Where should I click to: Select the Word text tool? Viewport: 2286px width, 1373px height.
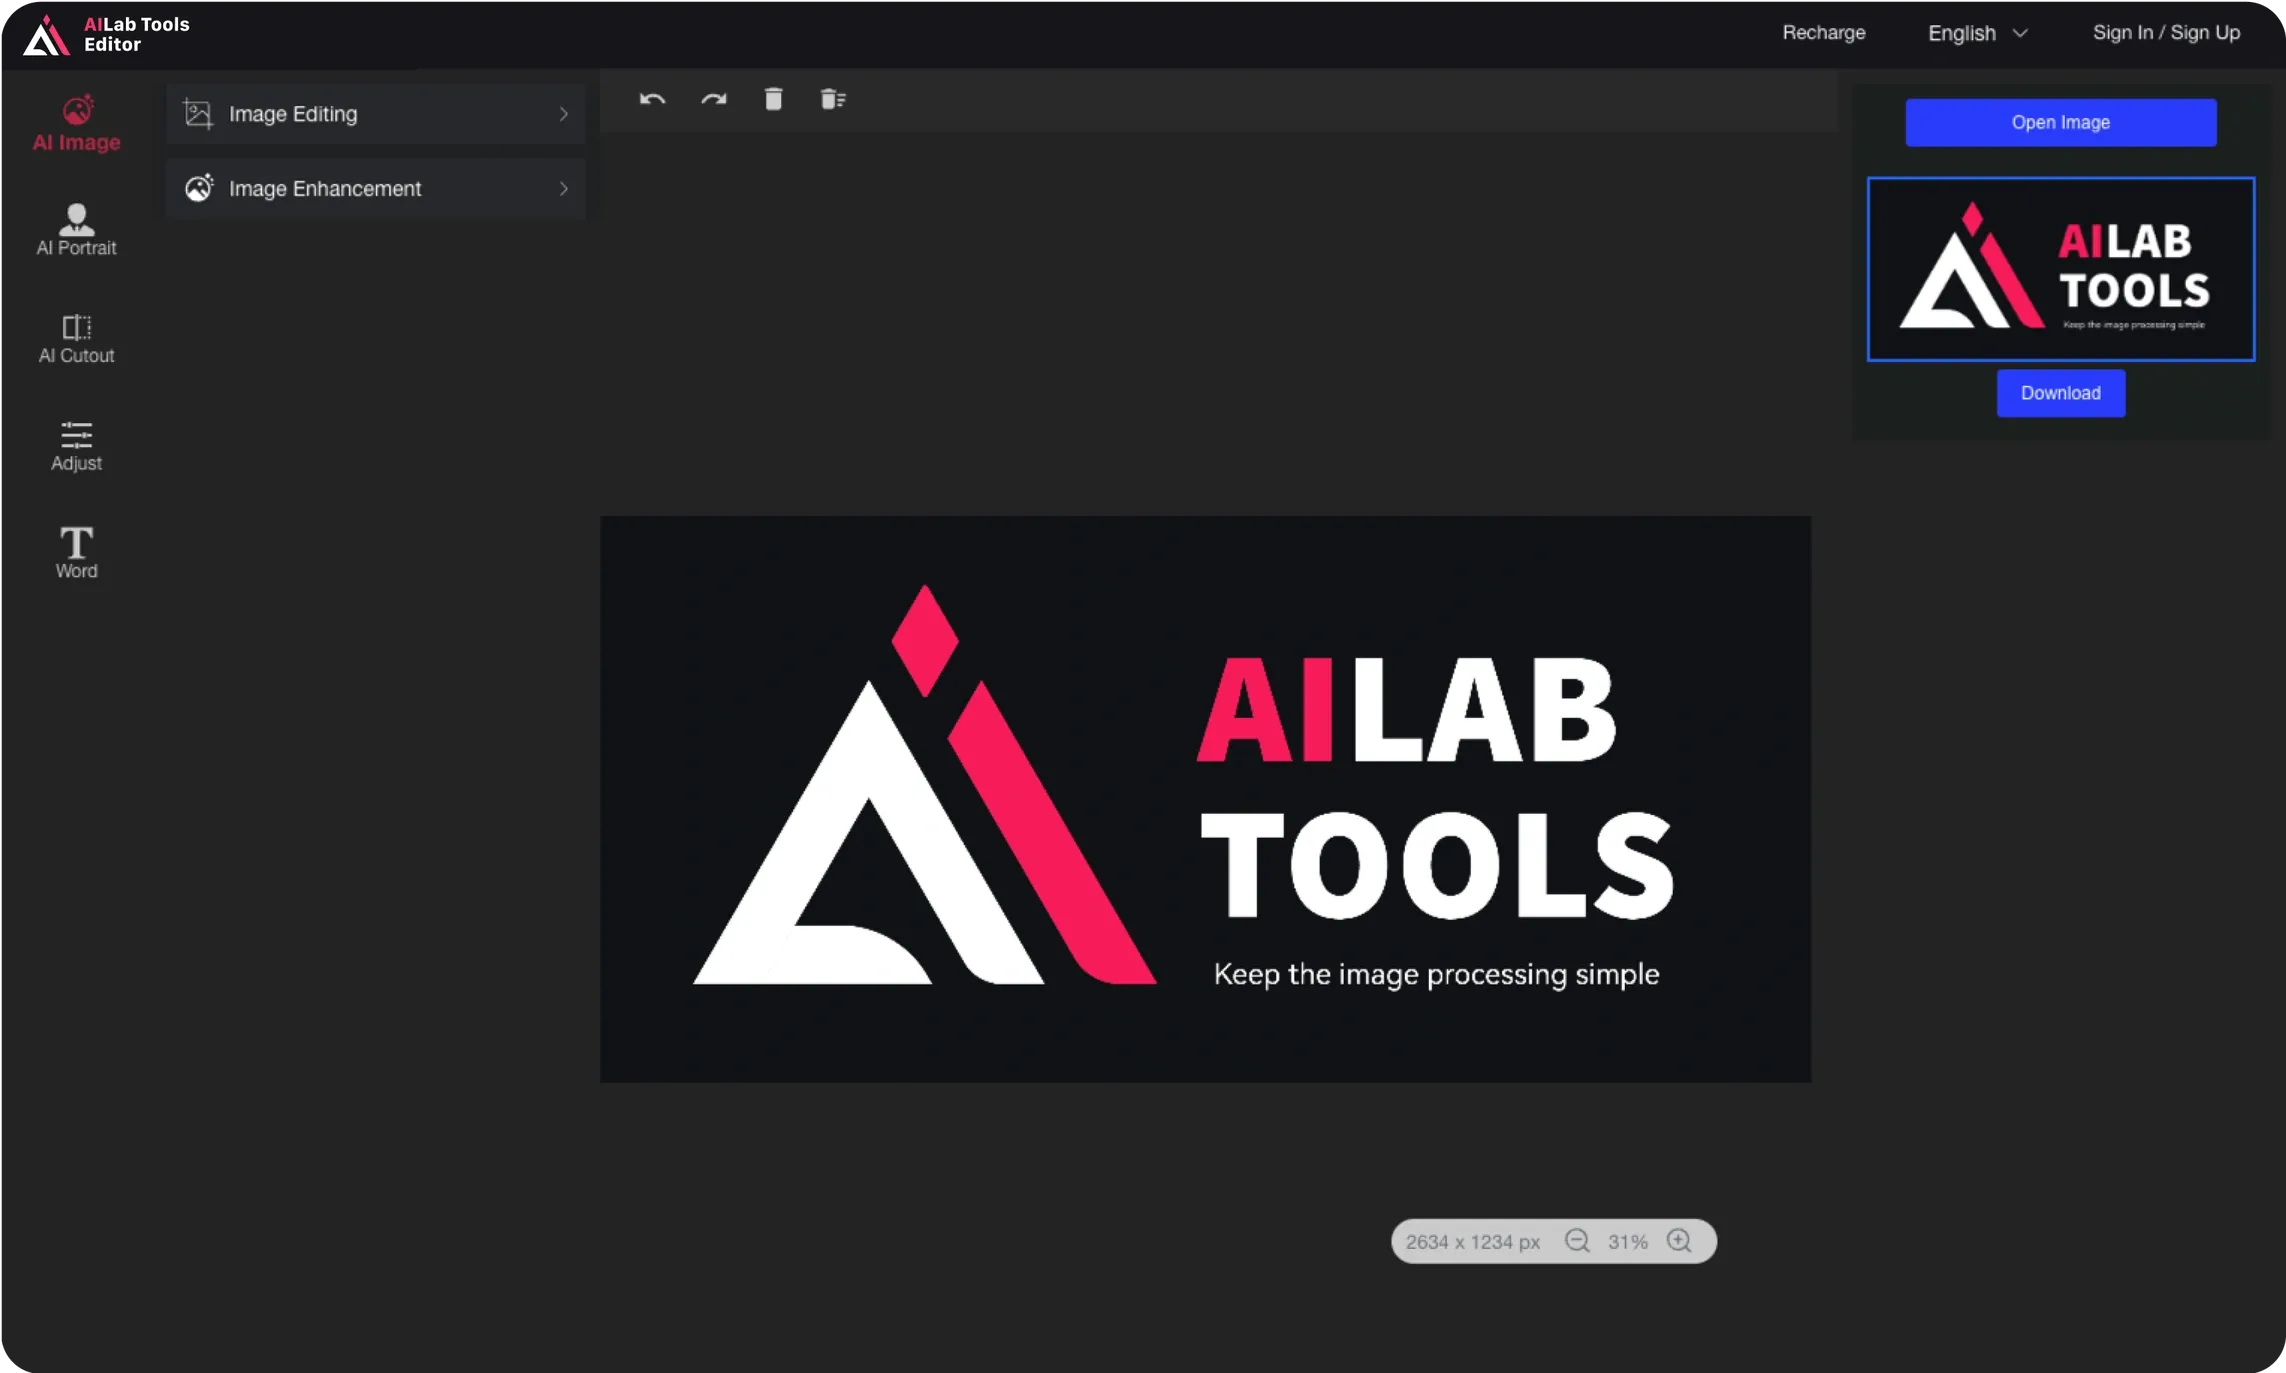point(77,553)
